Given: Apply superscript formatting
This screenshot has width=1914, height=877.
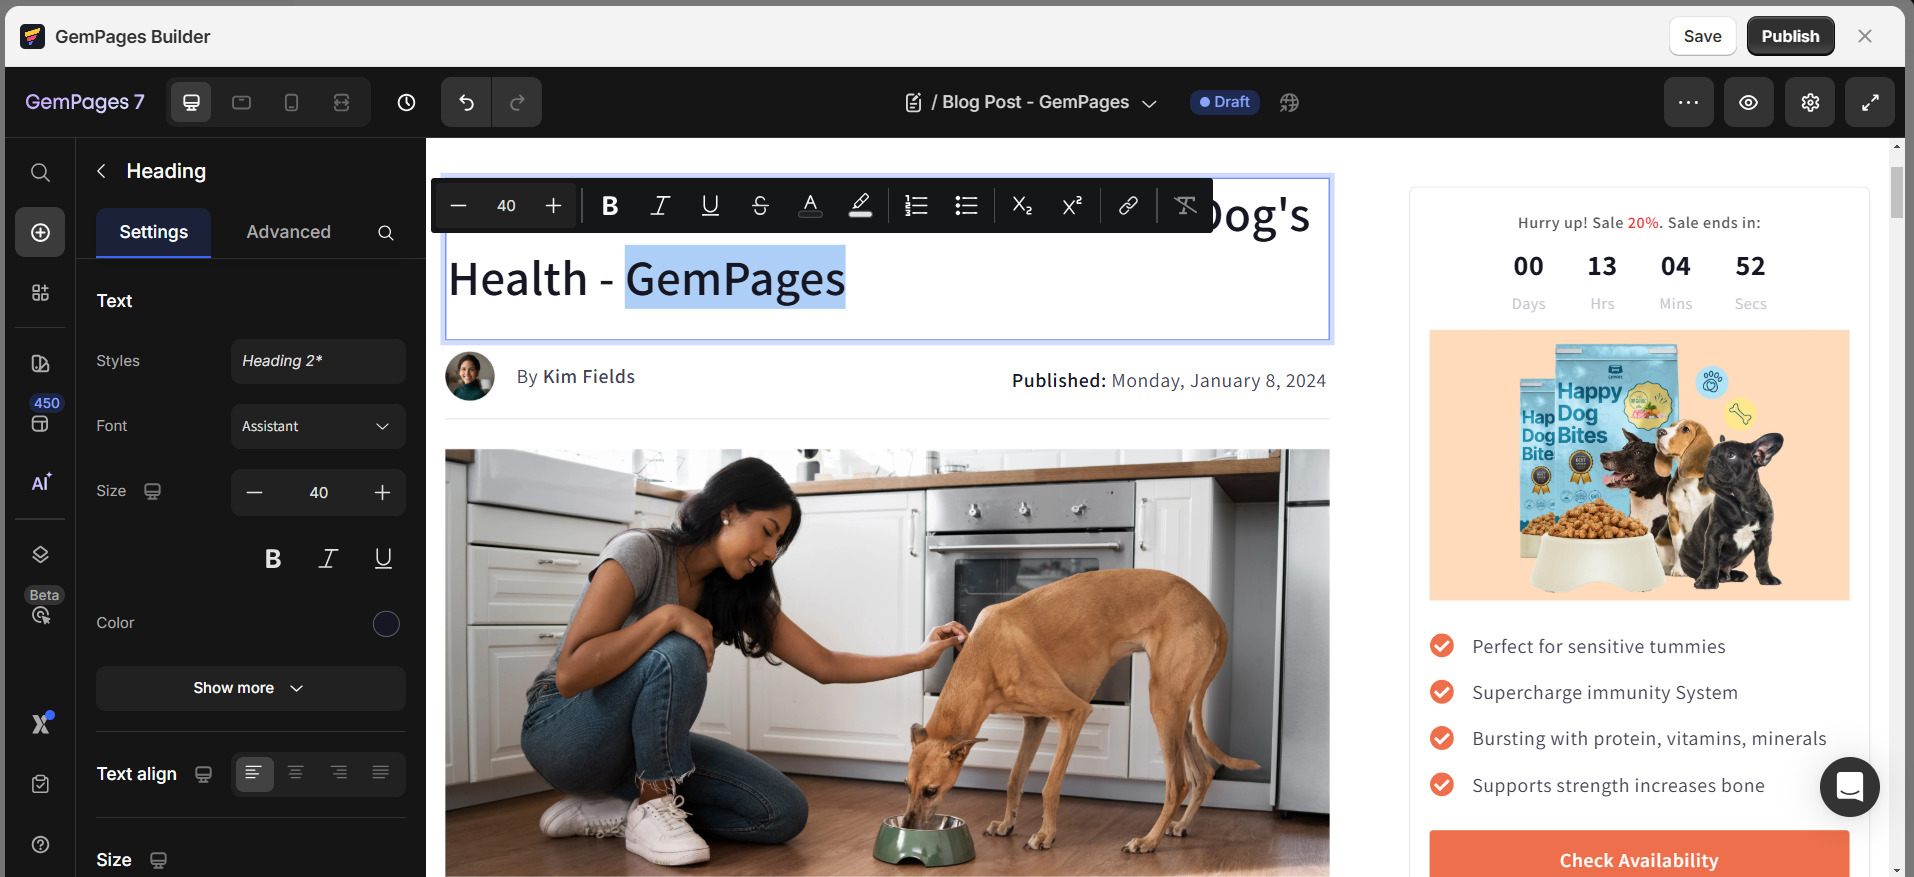Looking at the screenshot, I should point(1072,206).
